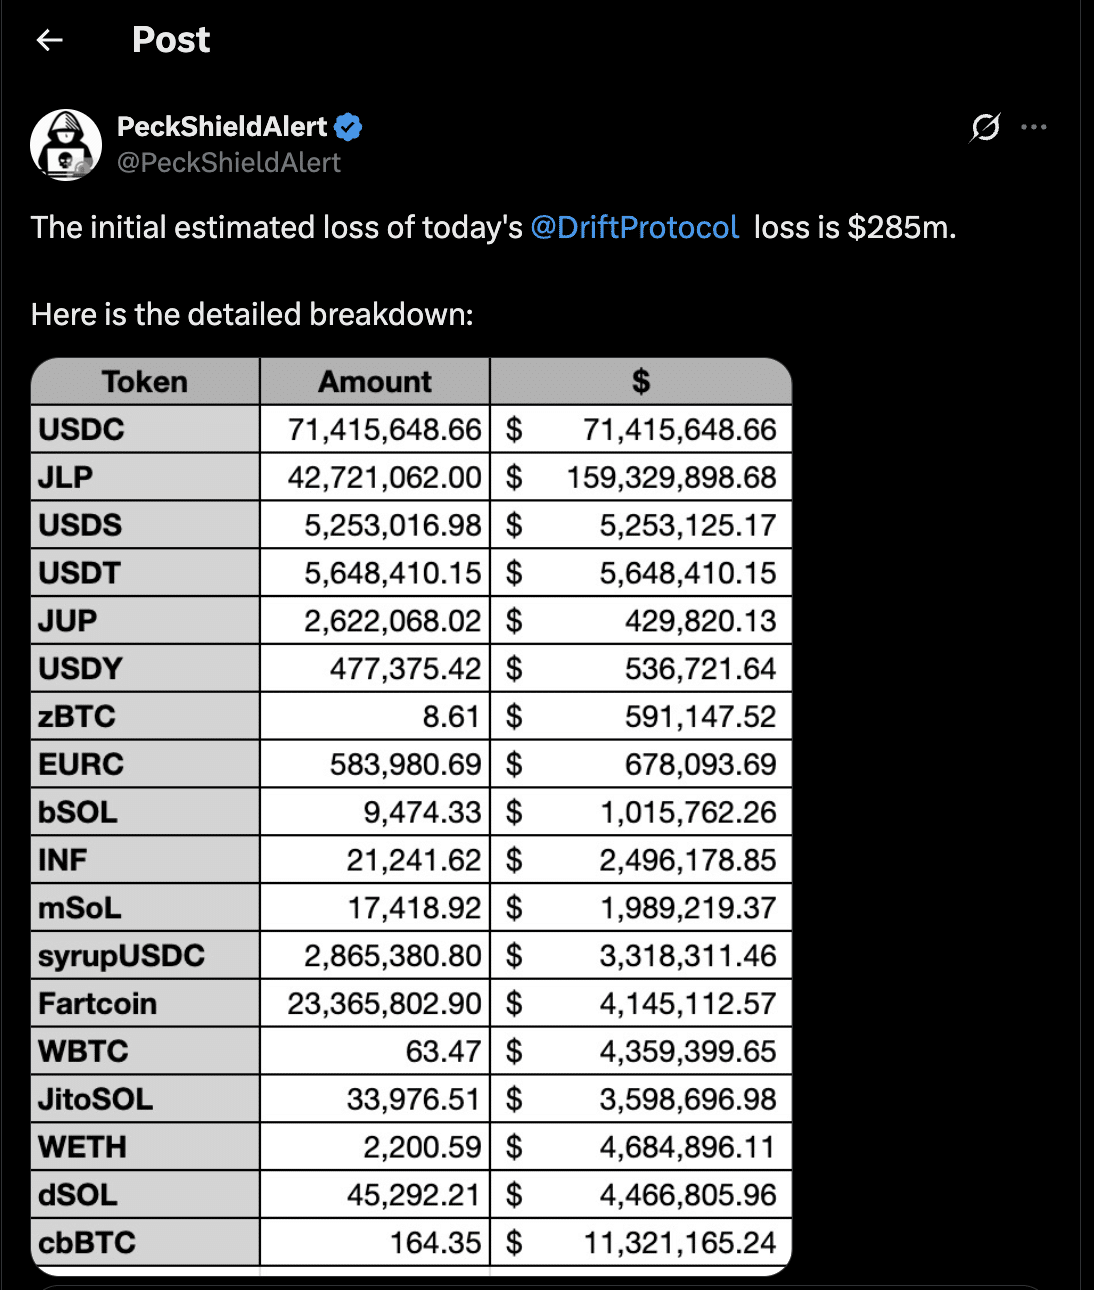Click the Token column header in the image
Image resolution: width=1094 pixels, height=1290 pixels.
point(145,382)
